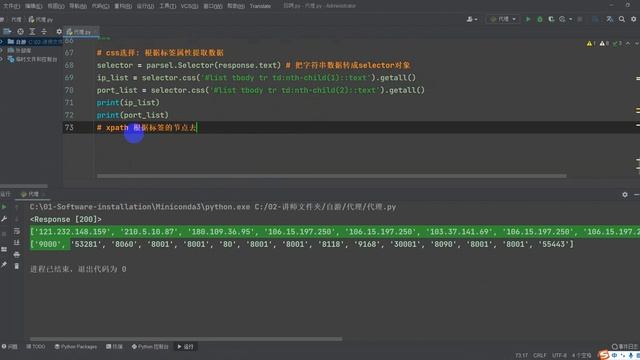The width and height of the screenshot is (640, 360).
Task: Click the grey Stop button in top toolbar
Action: (x=580, y=19)
